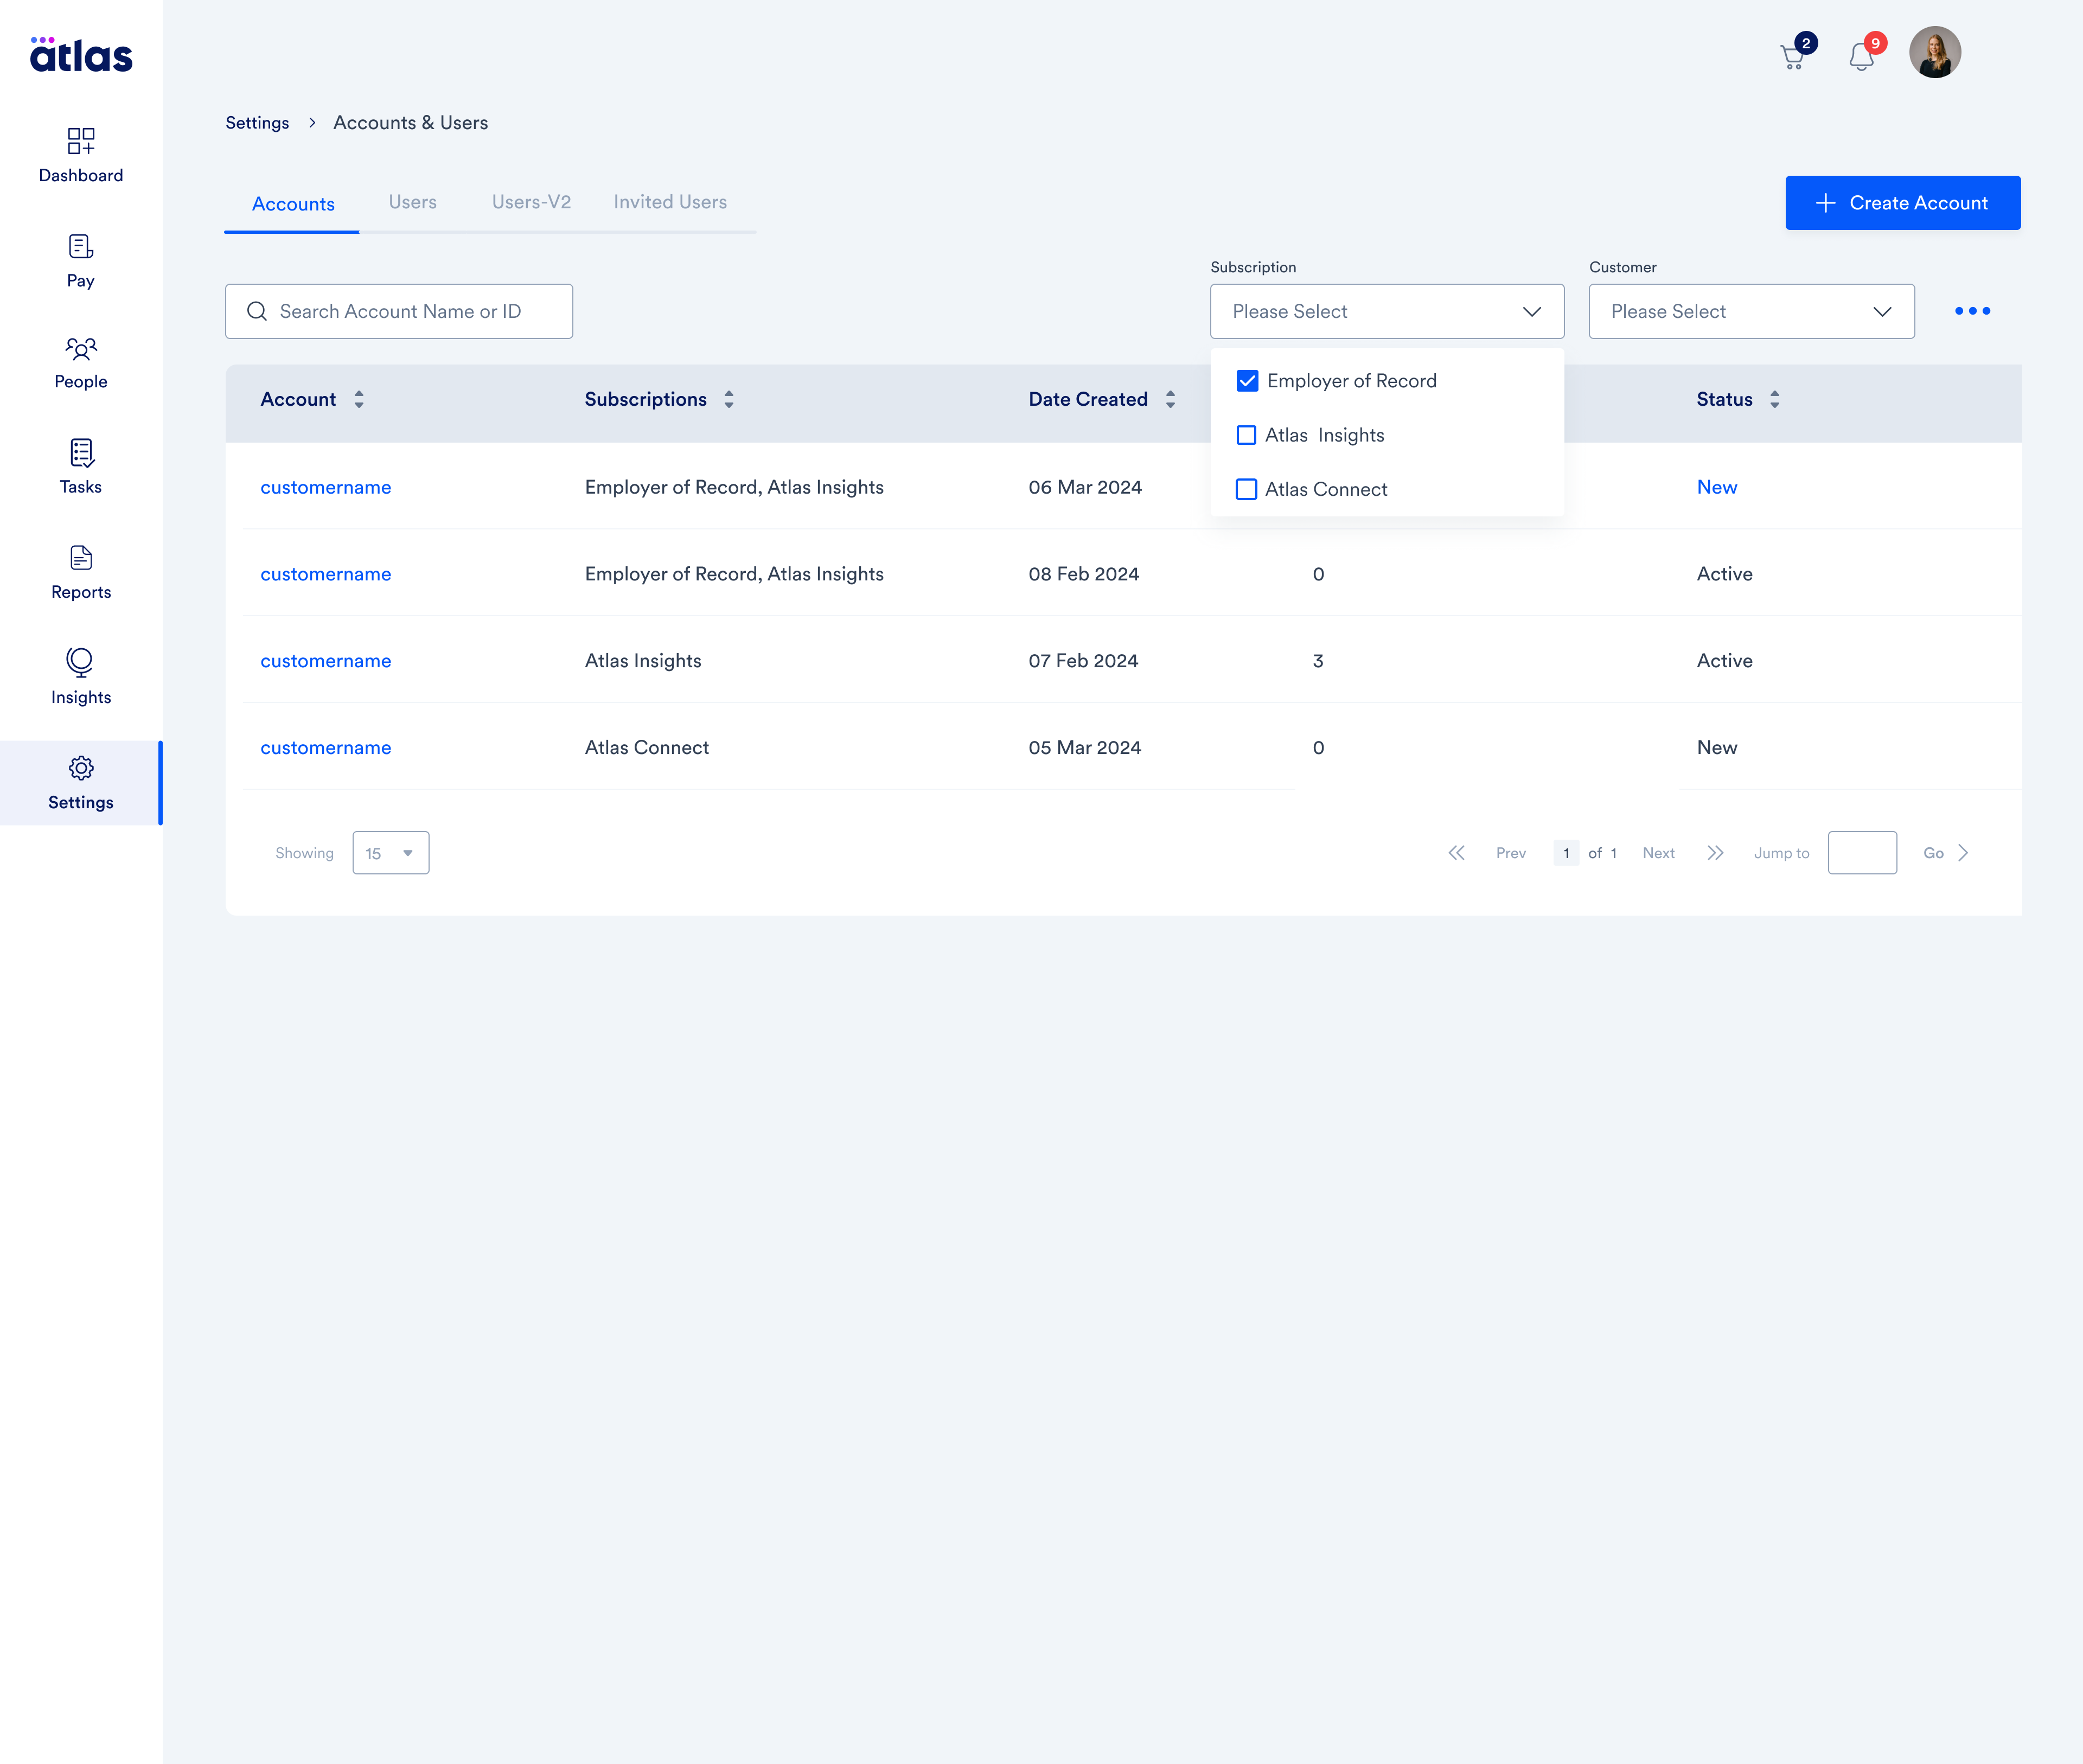Click the Jump to page input
The image size is (2083, 1764).
coord(1862,853)
